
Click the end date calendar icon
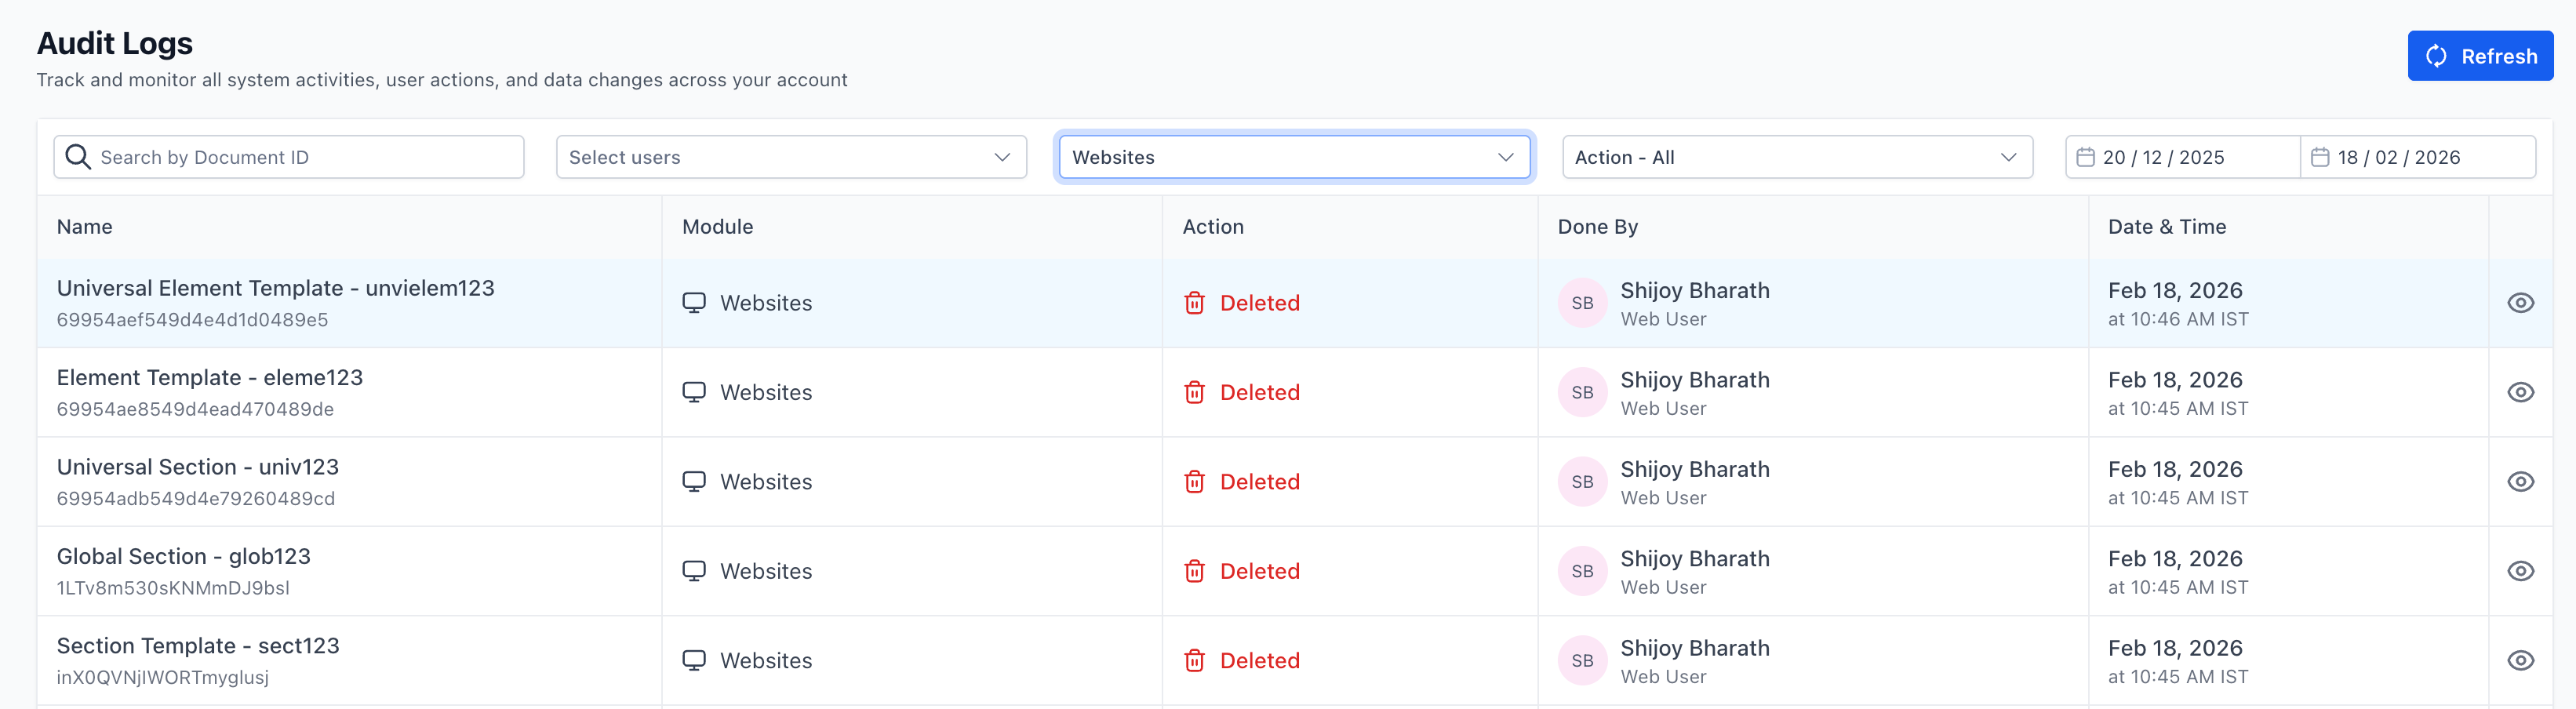tap(2320, 157)
